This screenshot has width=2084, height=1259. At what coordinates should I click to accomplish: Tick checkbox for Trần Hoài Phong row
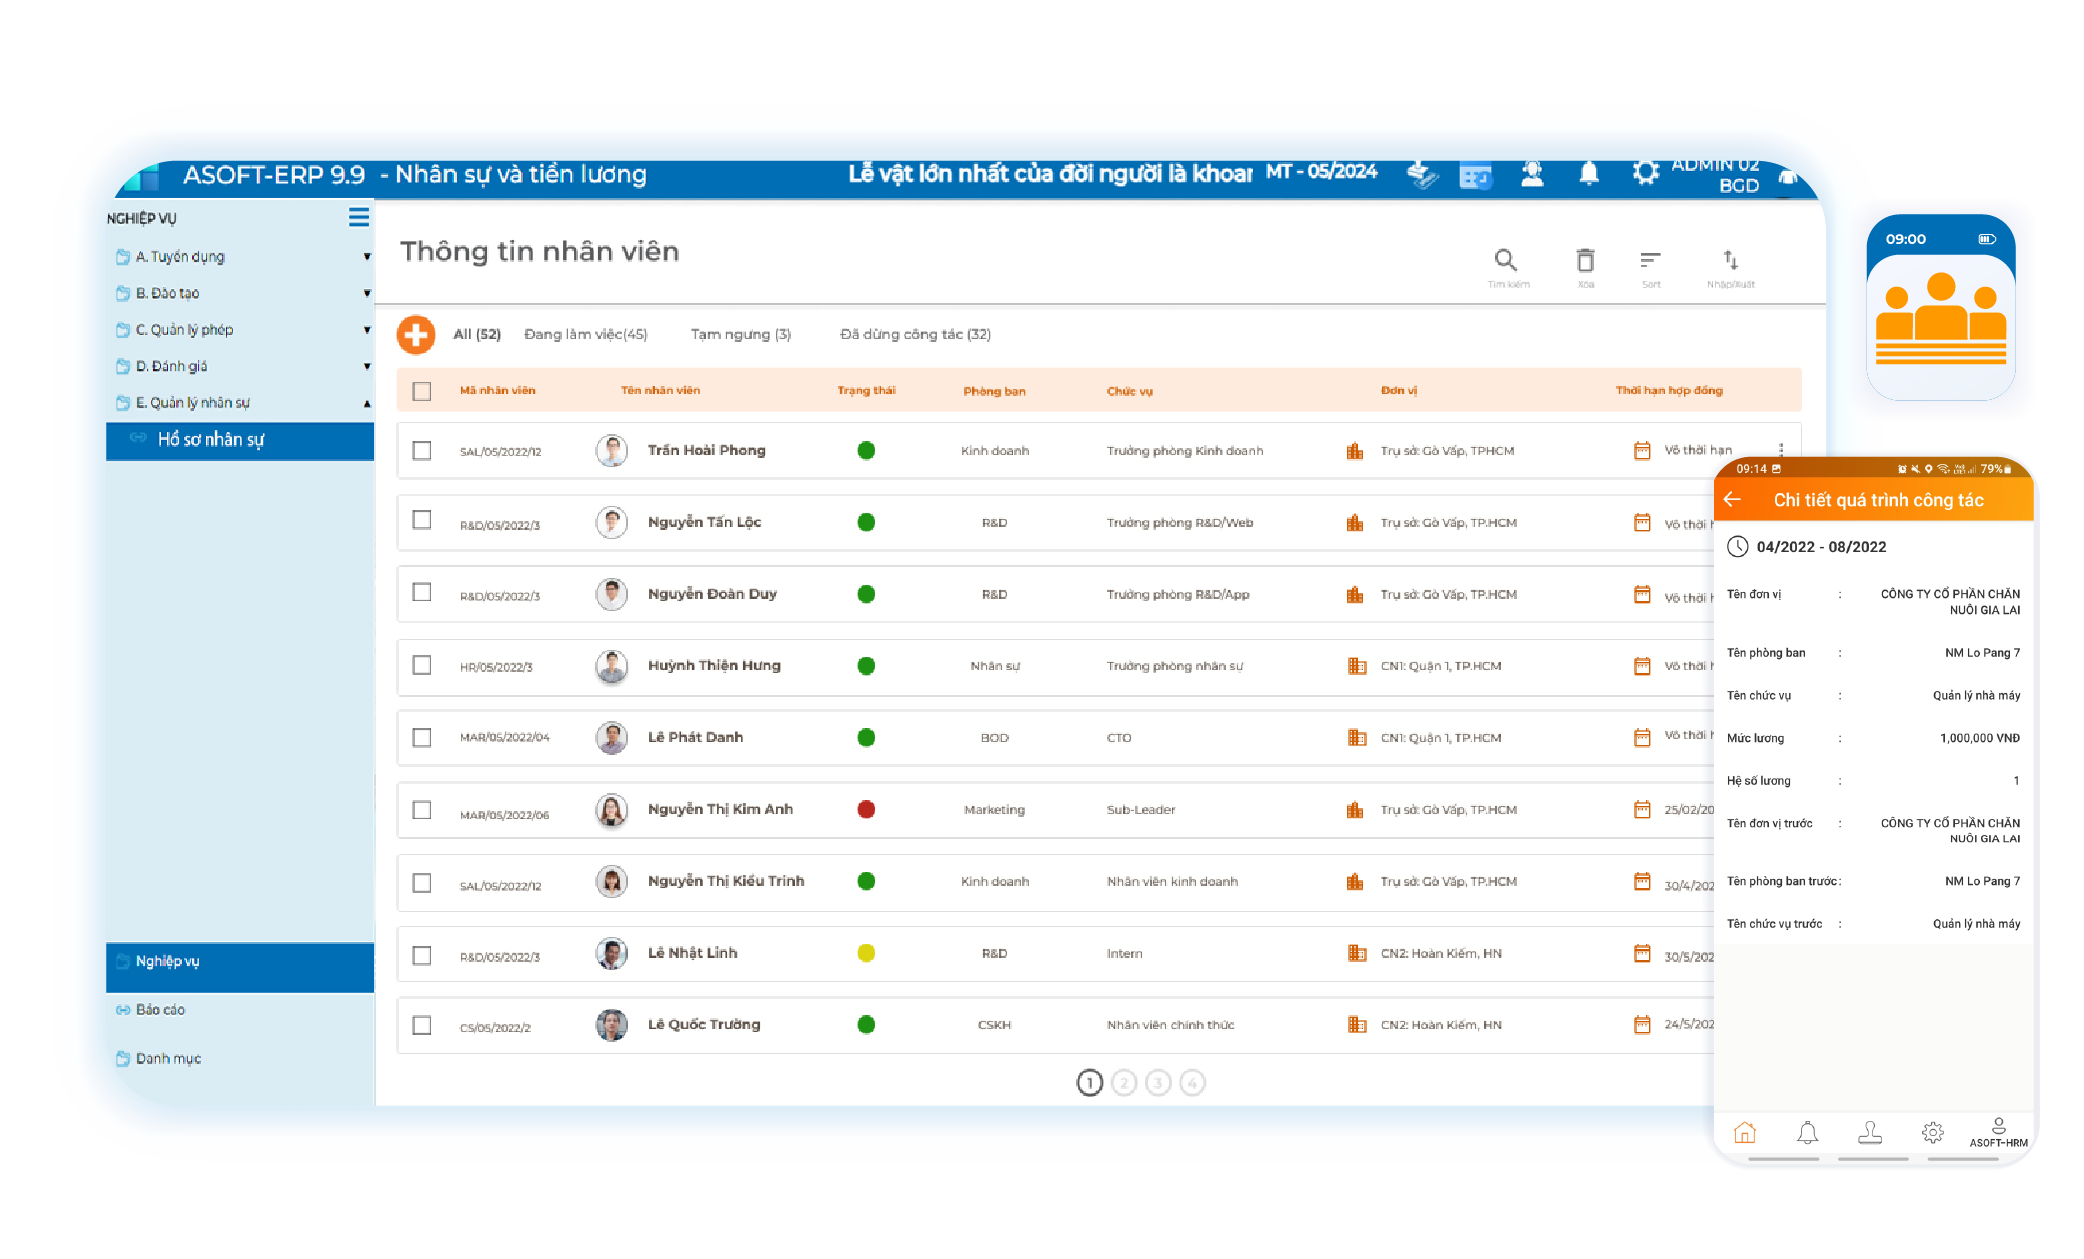(x=422, y=451)
